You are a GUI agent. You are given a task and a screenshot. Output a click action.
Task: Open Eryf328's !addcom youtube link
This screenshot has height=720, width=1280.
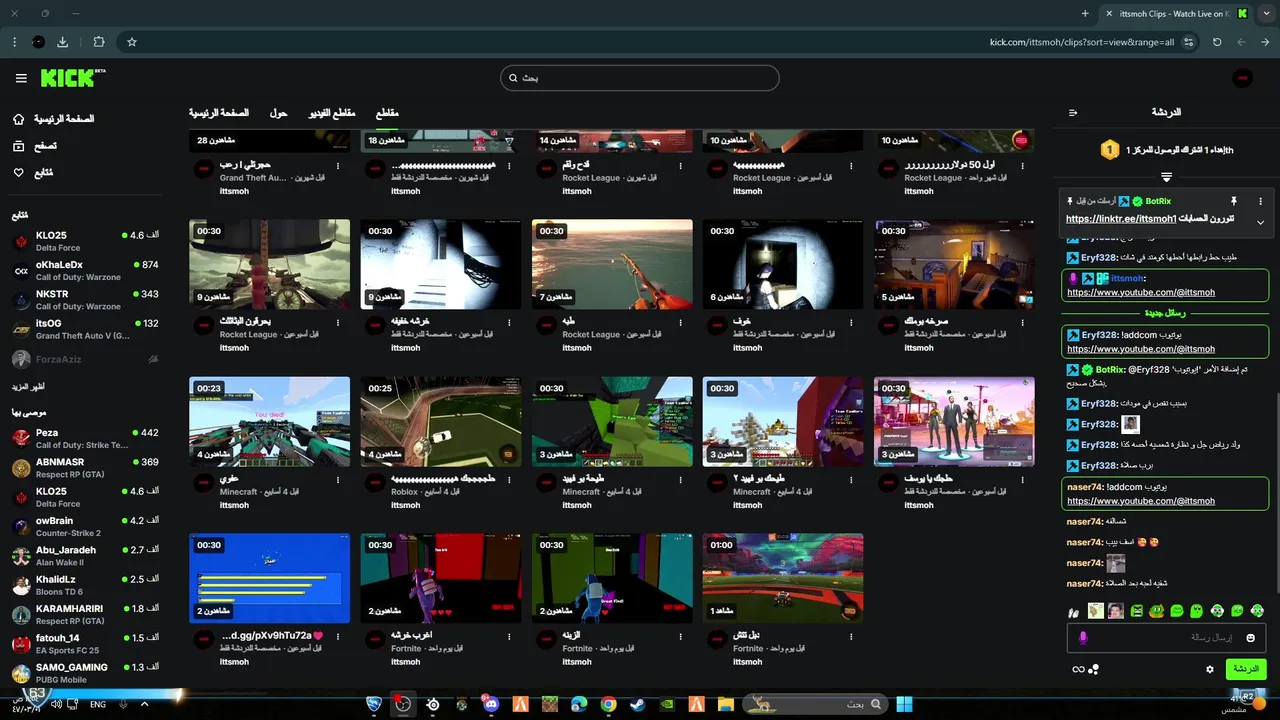1141,349
